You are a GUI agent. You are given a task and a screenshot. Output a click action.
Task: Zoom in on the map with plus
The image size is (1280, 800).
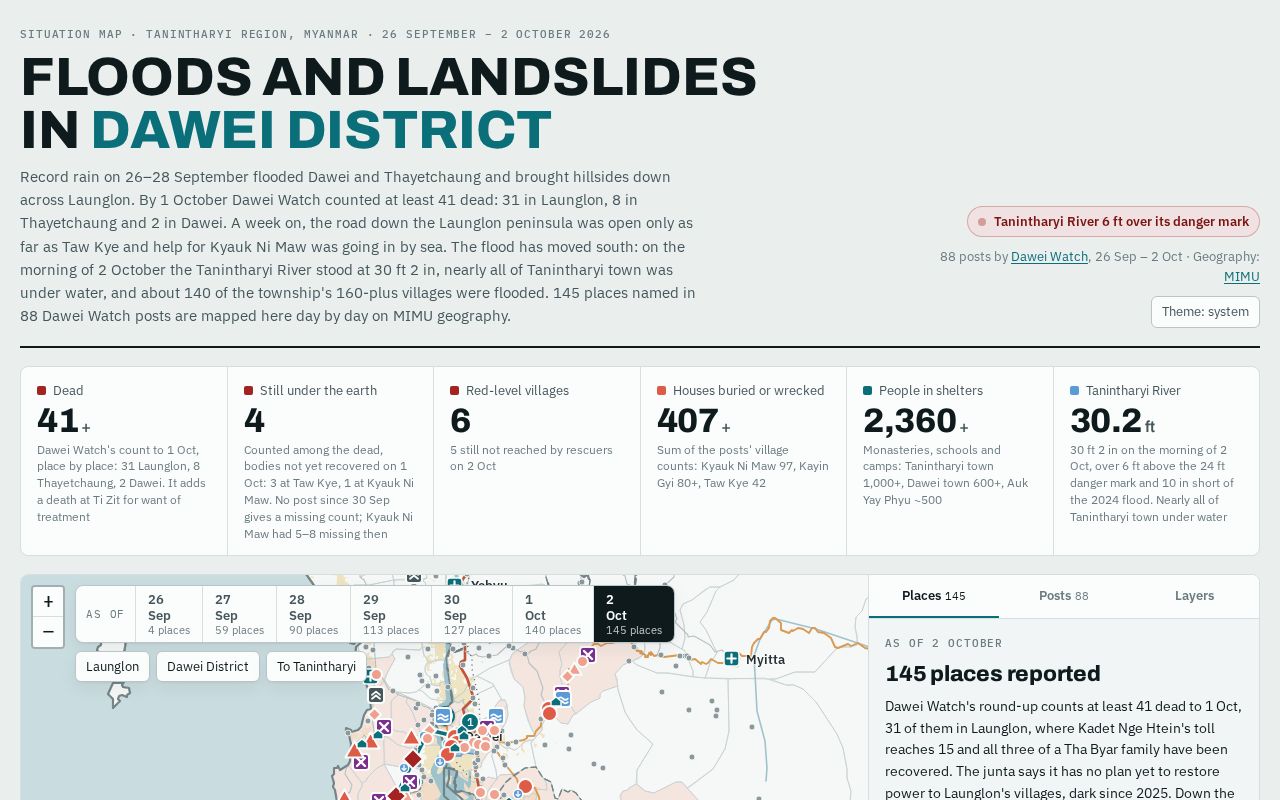(x=48, y=602)
